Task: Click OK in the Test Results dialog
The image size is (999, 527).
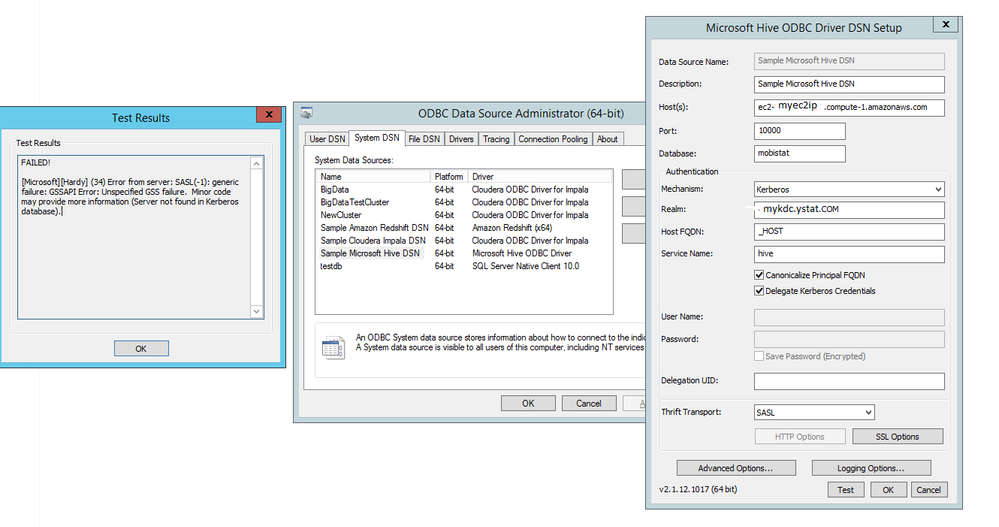Action: pyautogui.click(x=141, y=349)
